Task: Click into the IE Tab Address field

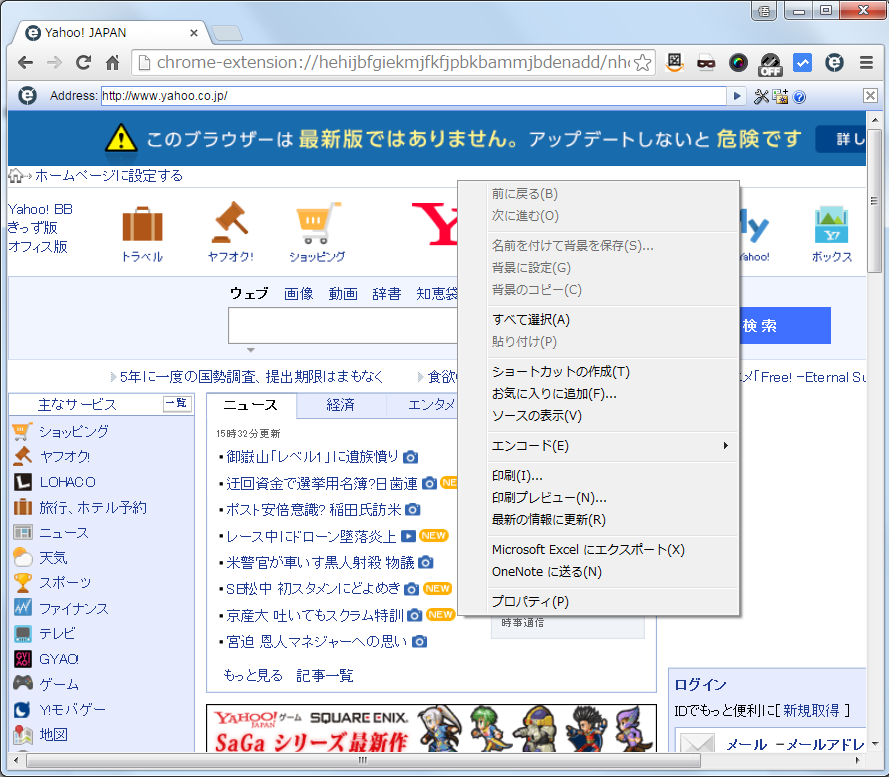Action: [x=413, y=96]
